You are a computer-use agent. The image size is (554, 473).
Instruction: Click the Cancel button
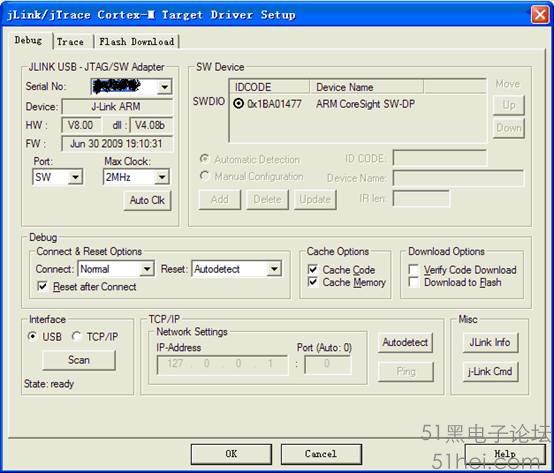(321, 454)
